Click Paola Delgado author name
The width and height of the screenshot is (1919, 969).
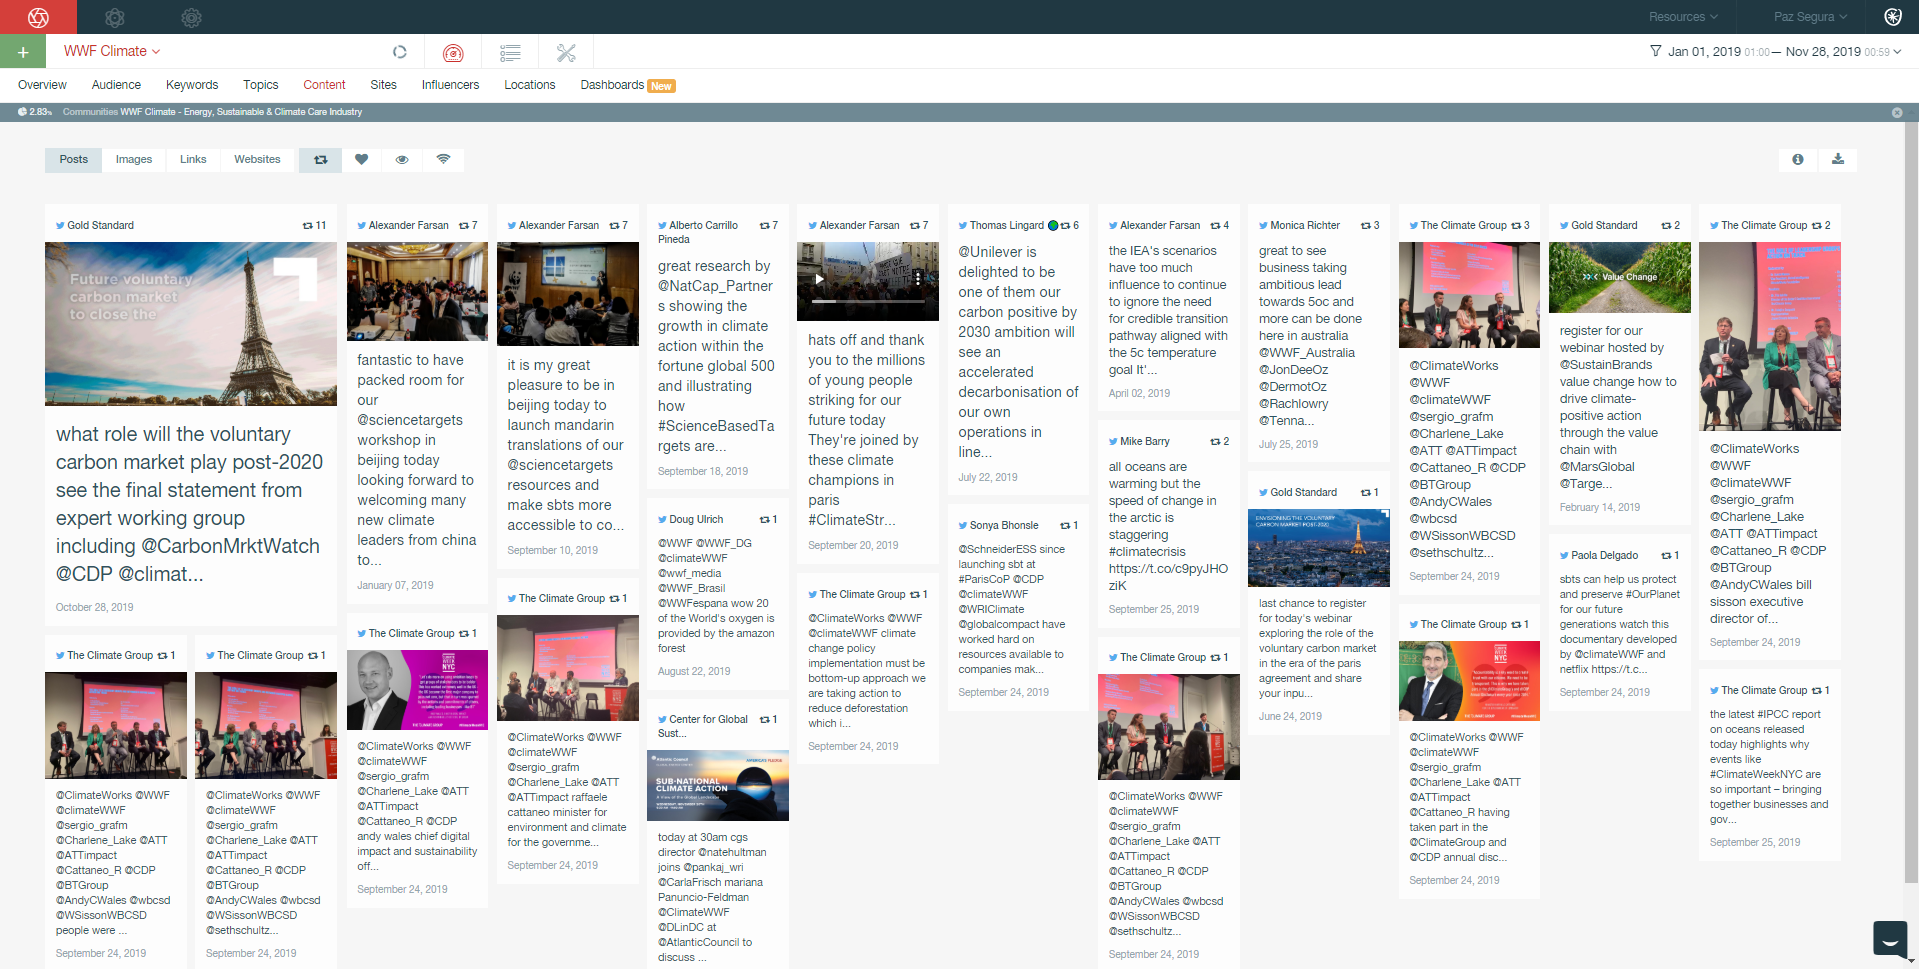[x=1604, y=556]
